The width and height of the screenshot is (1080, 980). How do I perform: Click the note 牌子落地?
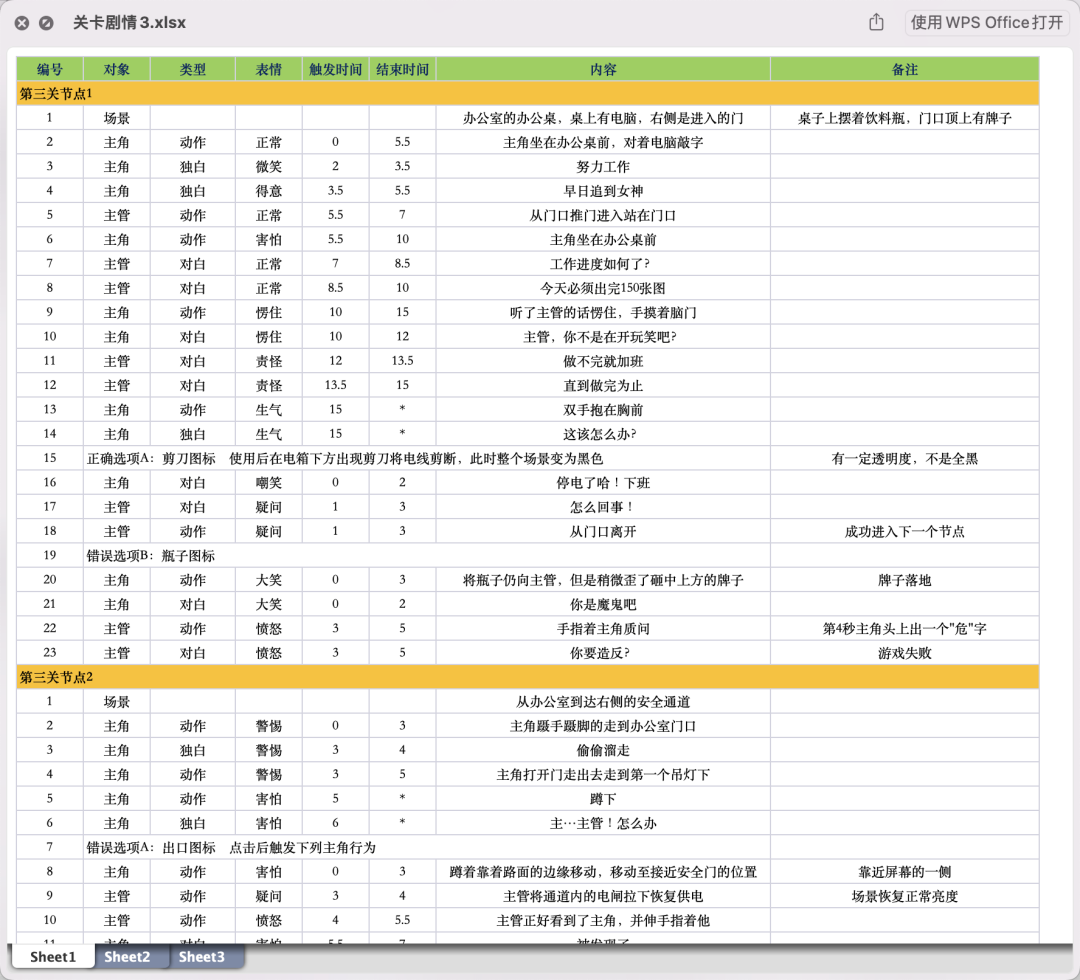tap(904, 580)
